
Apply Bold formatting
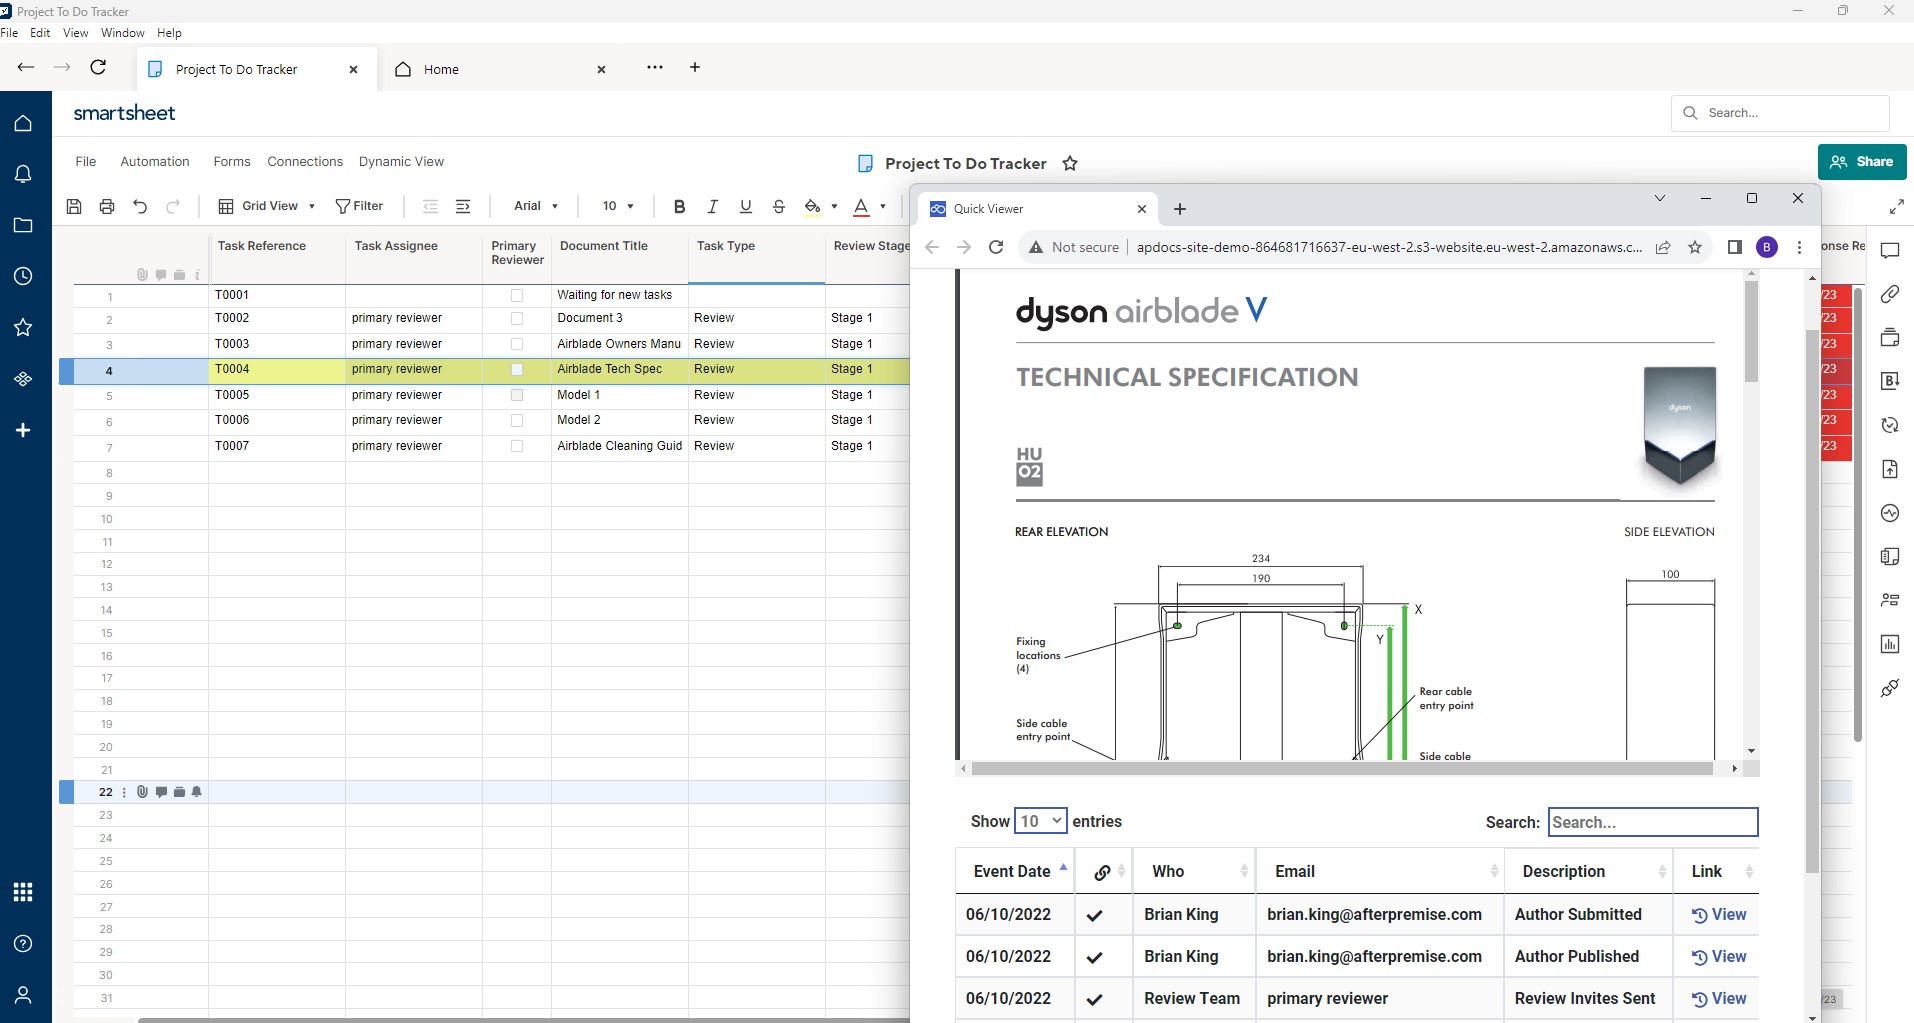click(x=679, y=206)
